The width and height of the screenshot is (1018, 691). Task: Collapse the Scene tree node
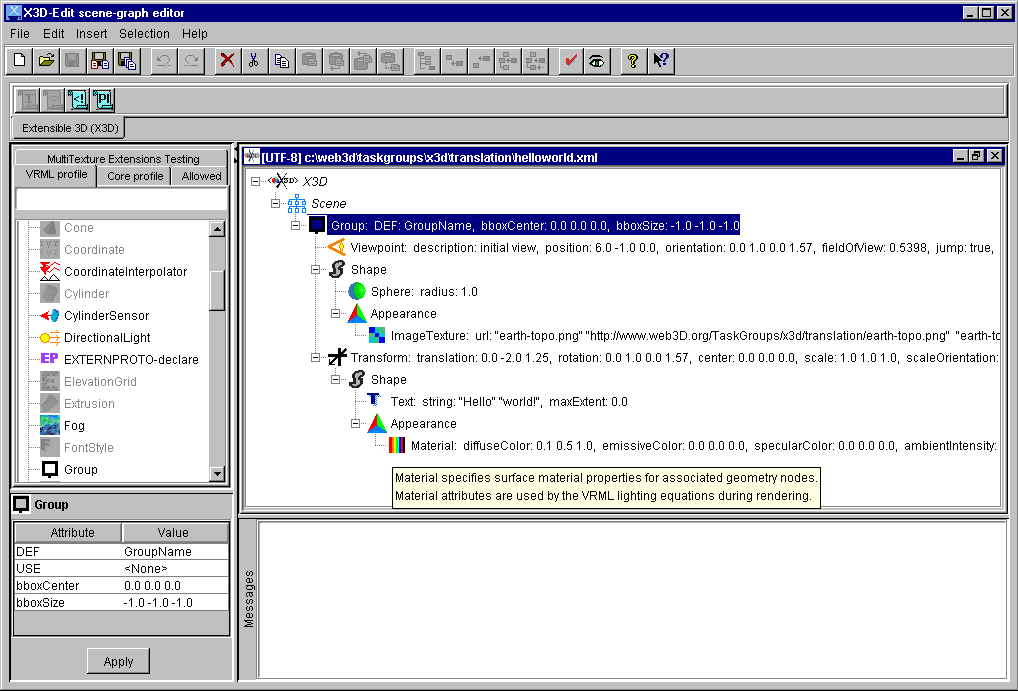(x=276, y=204)
